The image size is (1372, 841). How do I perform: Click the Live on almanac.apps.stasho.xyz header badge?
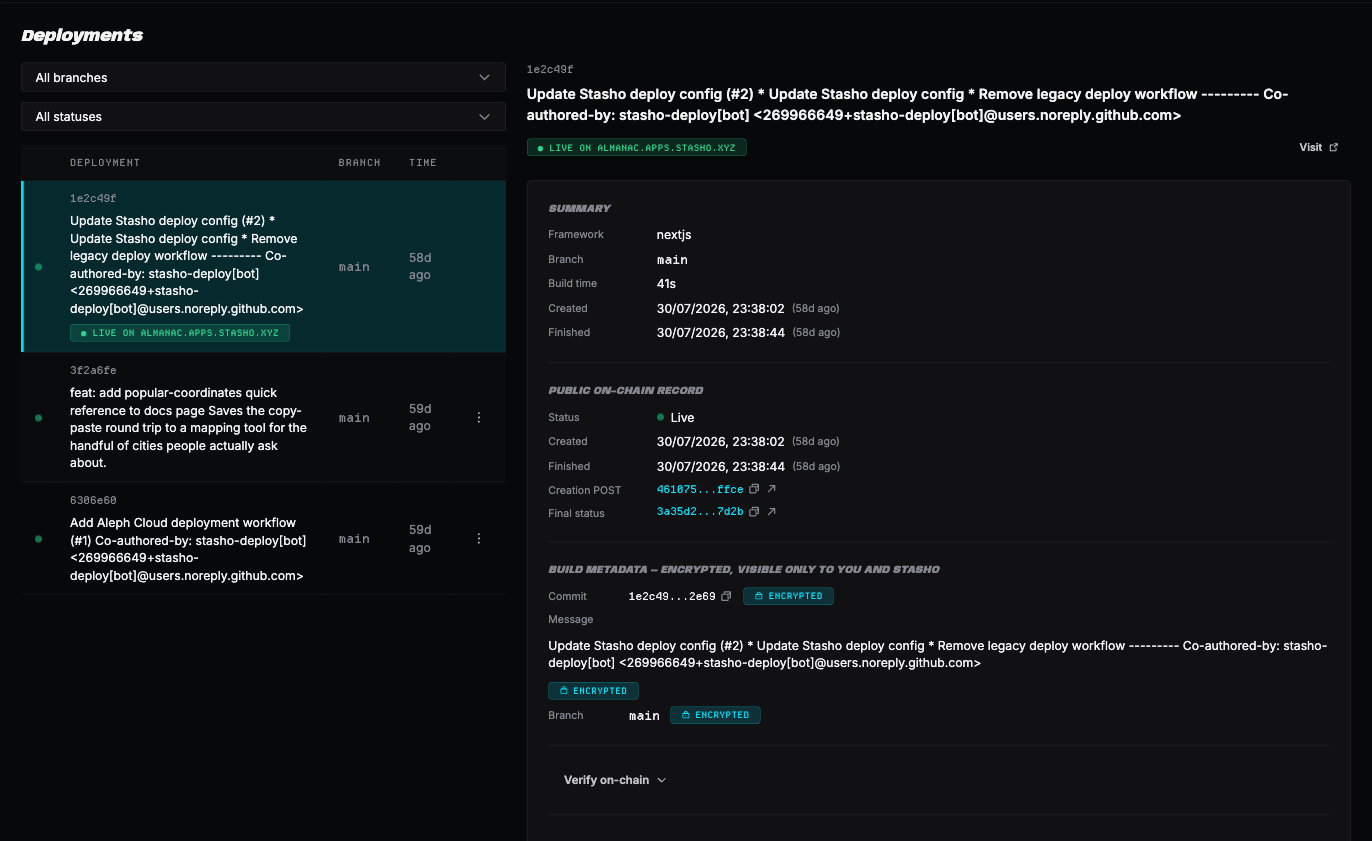tap(637, 148)
